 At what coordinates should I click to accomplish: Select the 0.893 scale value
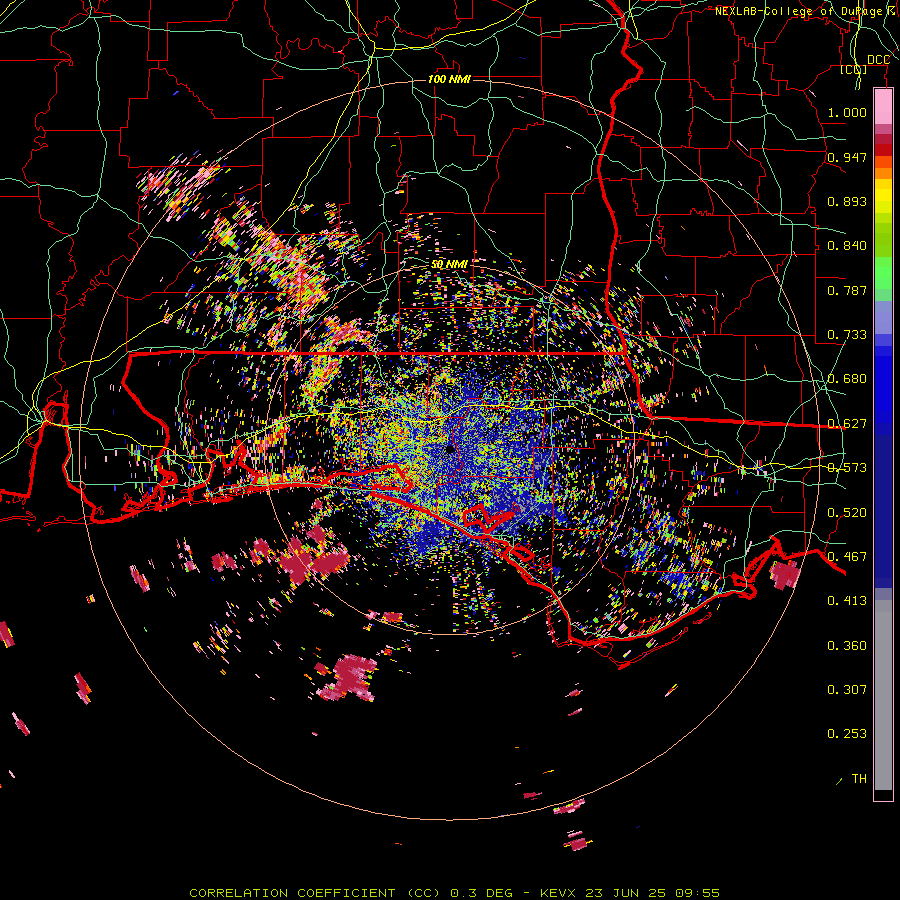click(x=847, y=201)
